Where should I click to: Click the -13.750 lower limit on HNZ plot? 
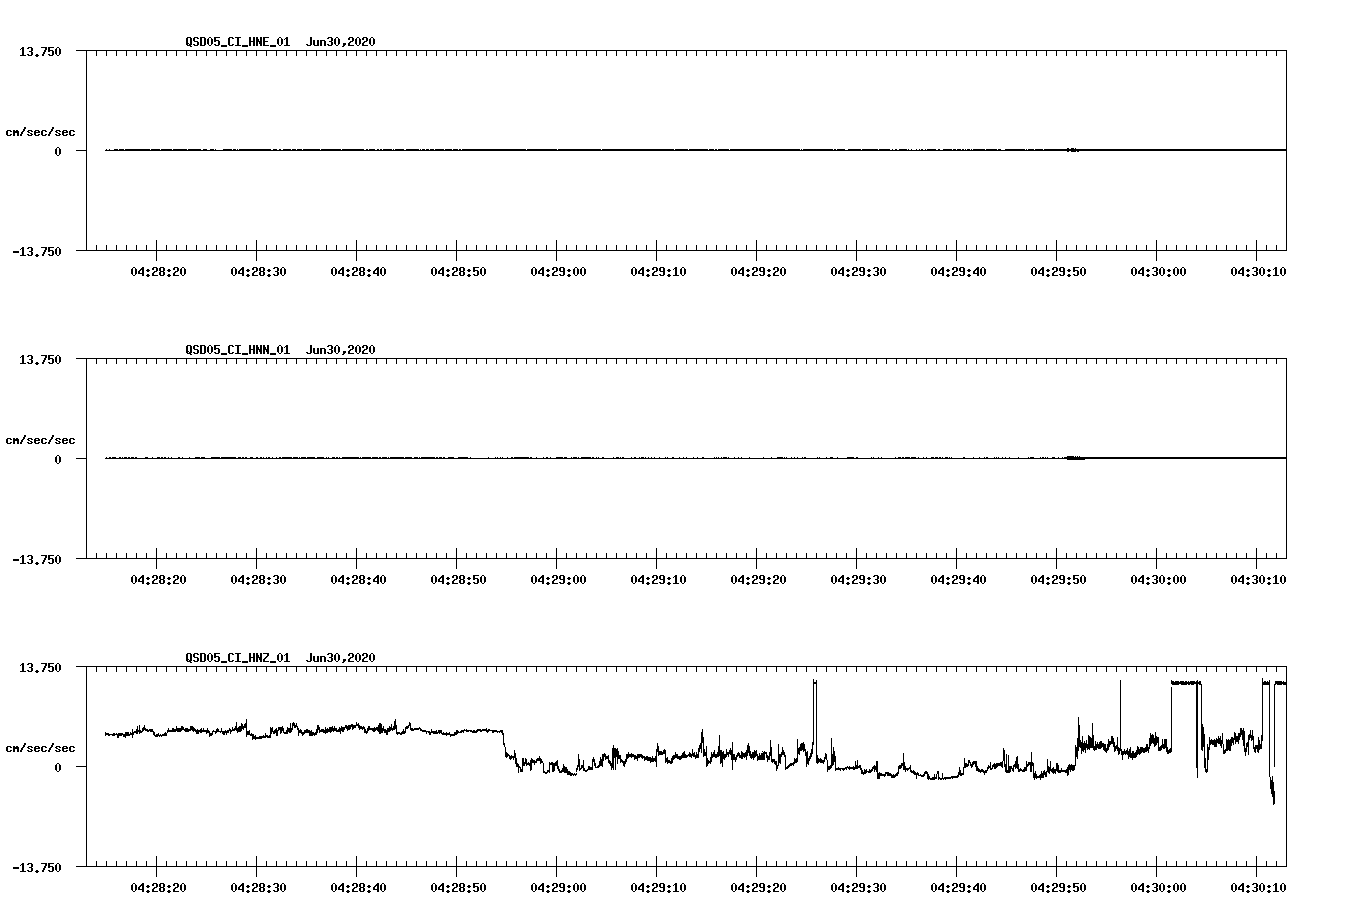click(x=37, y=868)
